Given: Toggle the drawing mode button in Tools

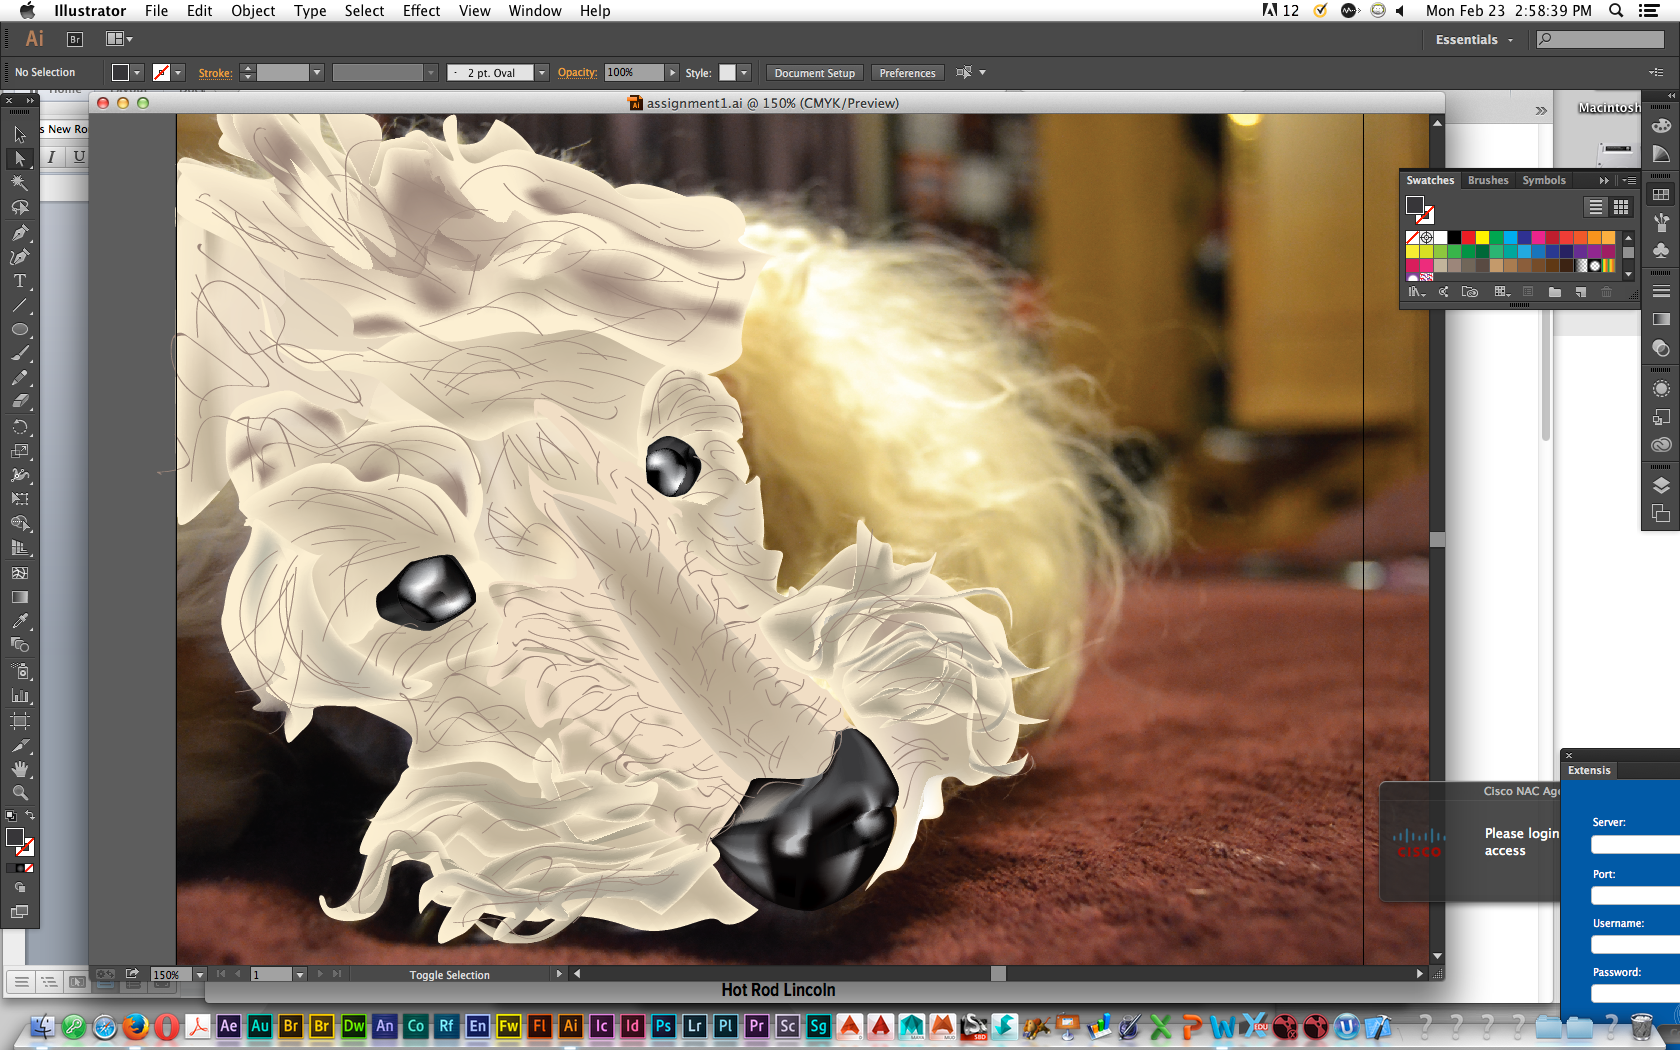Looking at the screenshot, I should [19, 887].
